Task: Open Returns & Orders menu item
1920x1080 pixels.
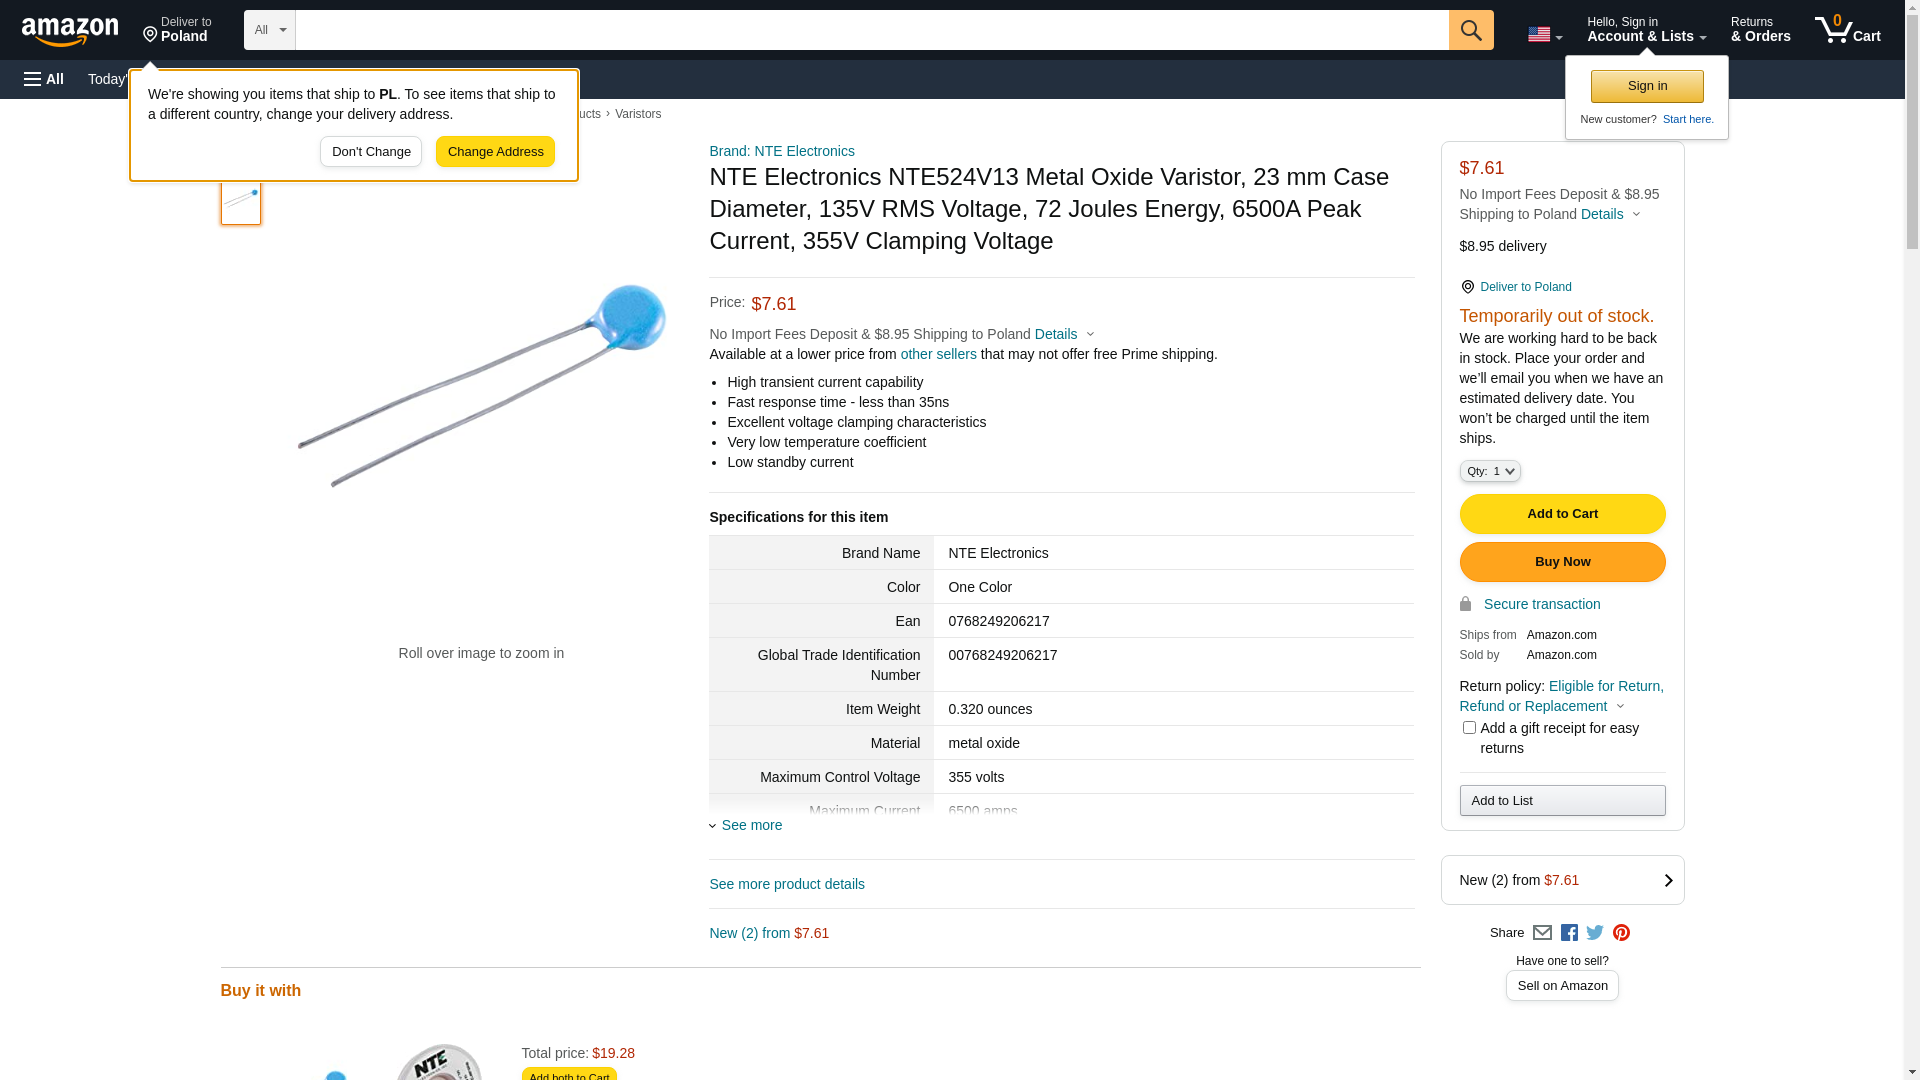Action: [x=1760, y=30]
